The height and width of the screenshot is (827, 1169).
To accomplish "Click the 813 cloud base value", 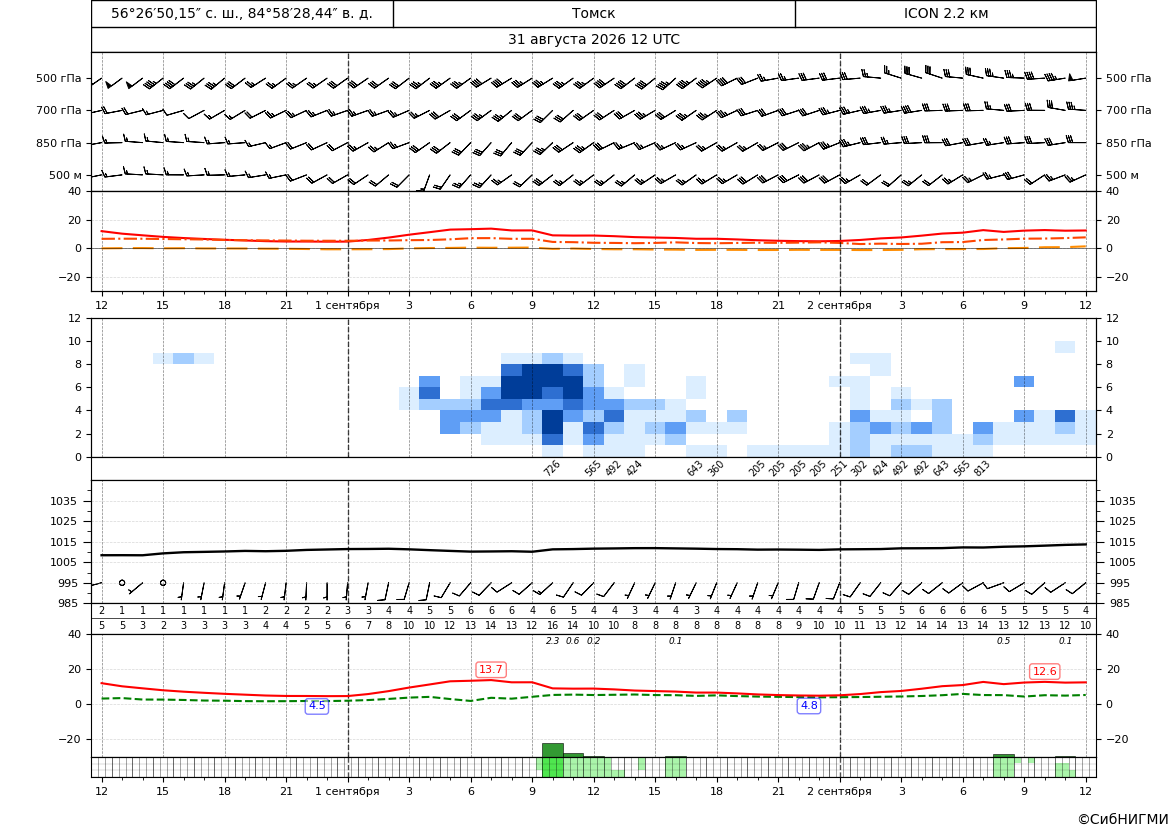I will [x=981, y=468].
